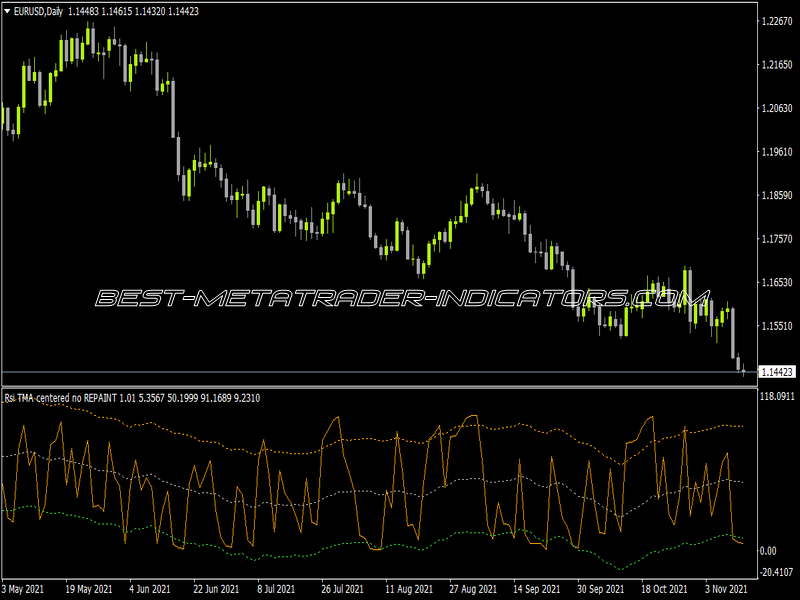
Task: Click the 3 May 2021 date label
Action: point(23,589)
